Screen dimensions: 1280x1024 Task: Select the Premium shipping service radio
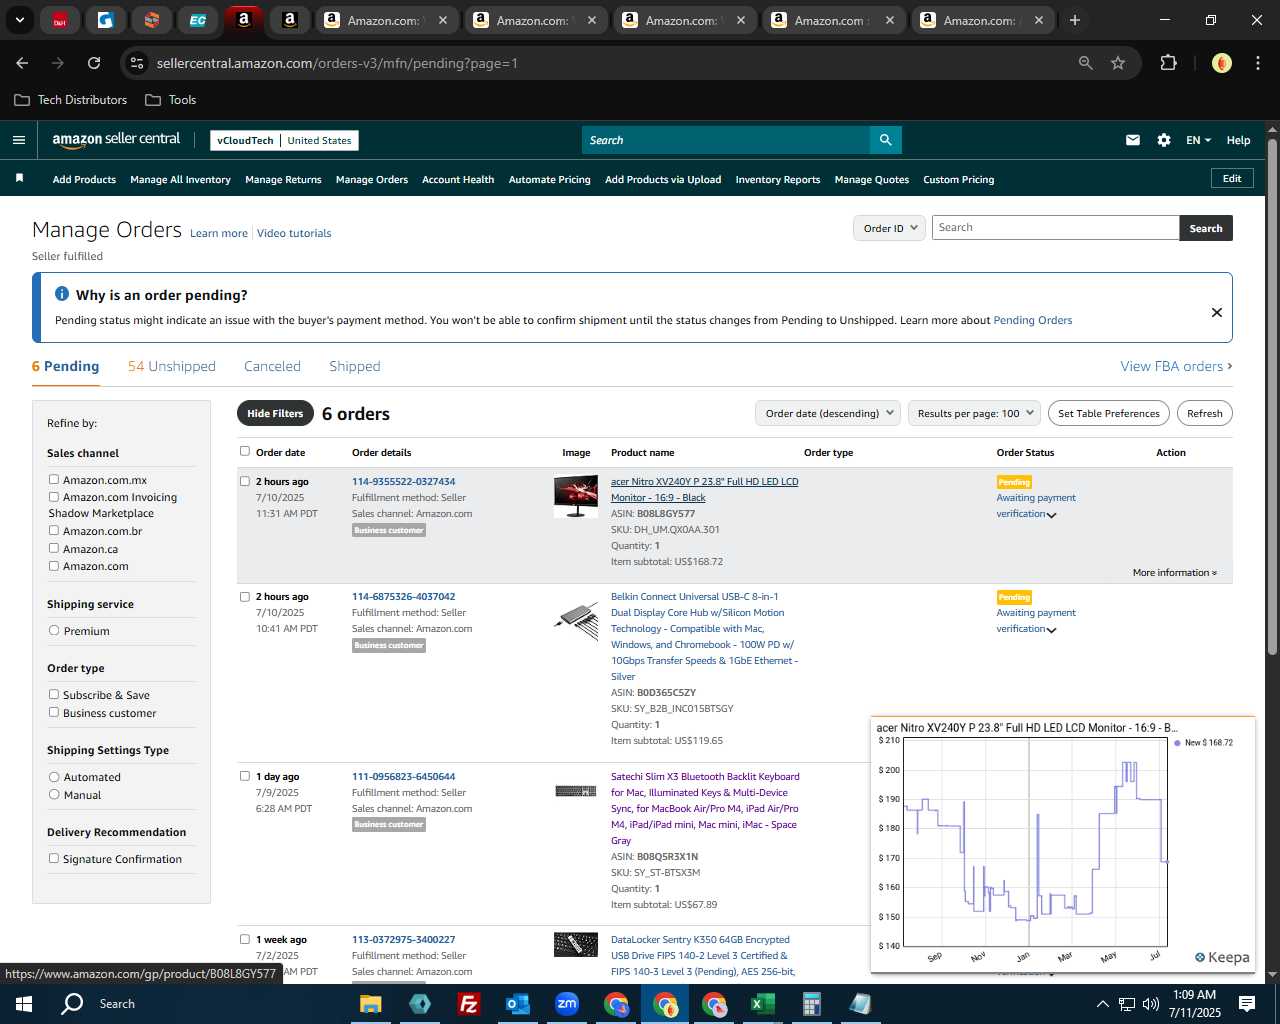click(54, 631)
